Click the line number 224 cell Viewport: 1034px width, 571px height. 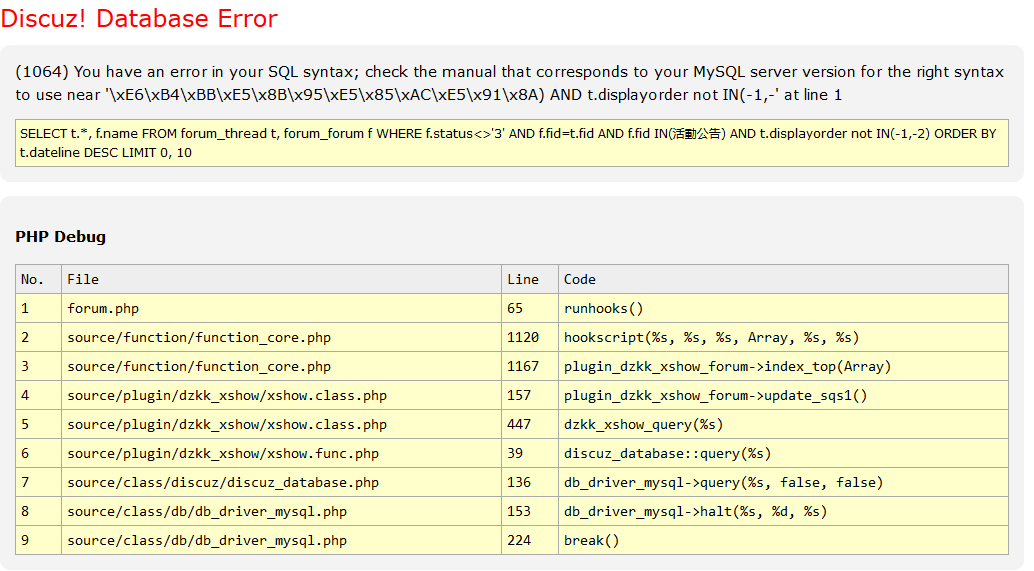[519, 540]
